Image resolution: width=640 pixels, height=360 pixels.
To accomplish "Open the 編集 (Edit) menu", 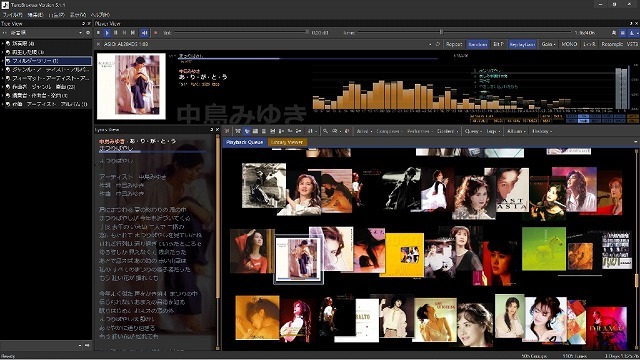I will point(35,15).
